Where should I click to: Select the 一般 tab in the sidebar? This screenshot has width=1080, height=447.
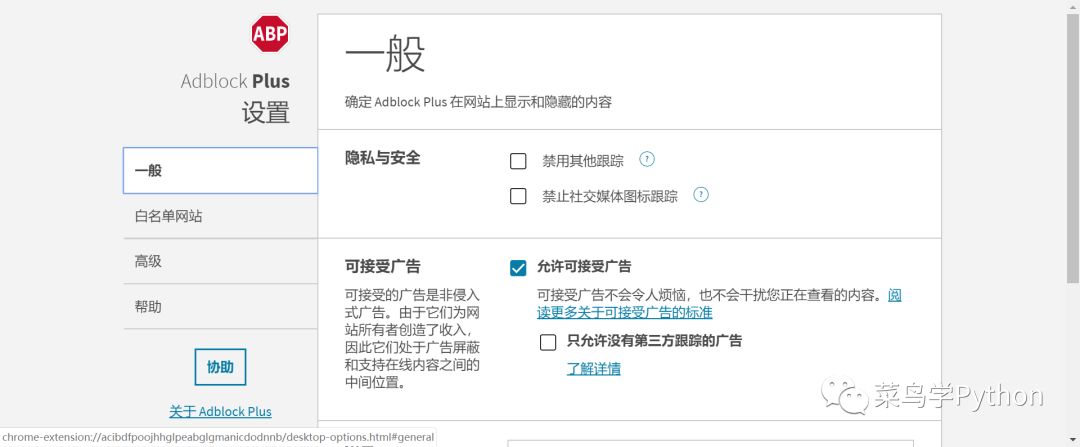[x=220, y=170]
